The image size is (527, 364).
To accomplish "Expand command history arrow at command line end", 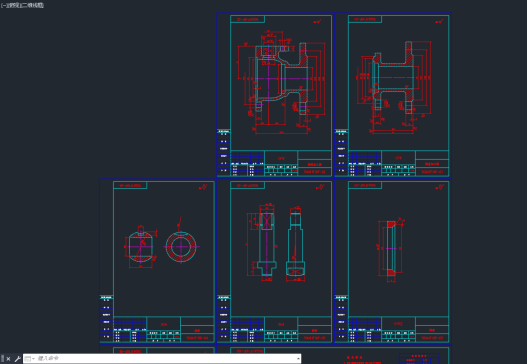I will pos(298,359).
